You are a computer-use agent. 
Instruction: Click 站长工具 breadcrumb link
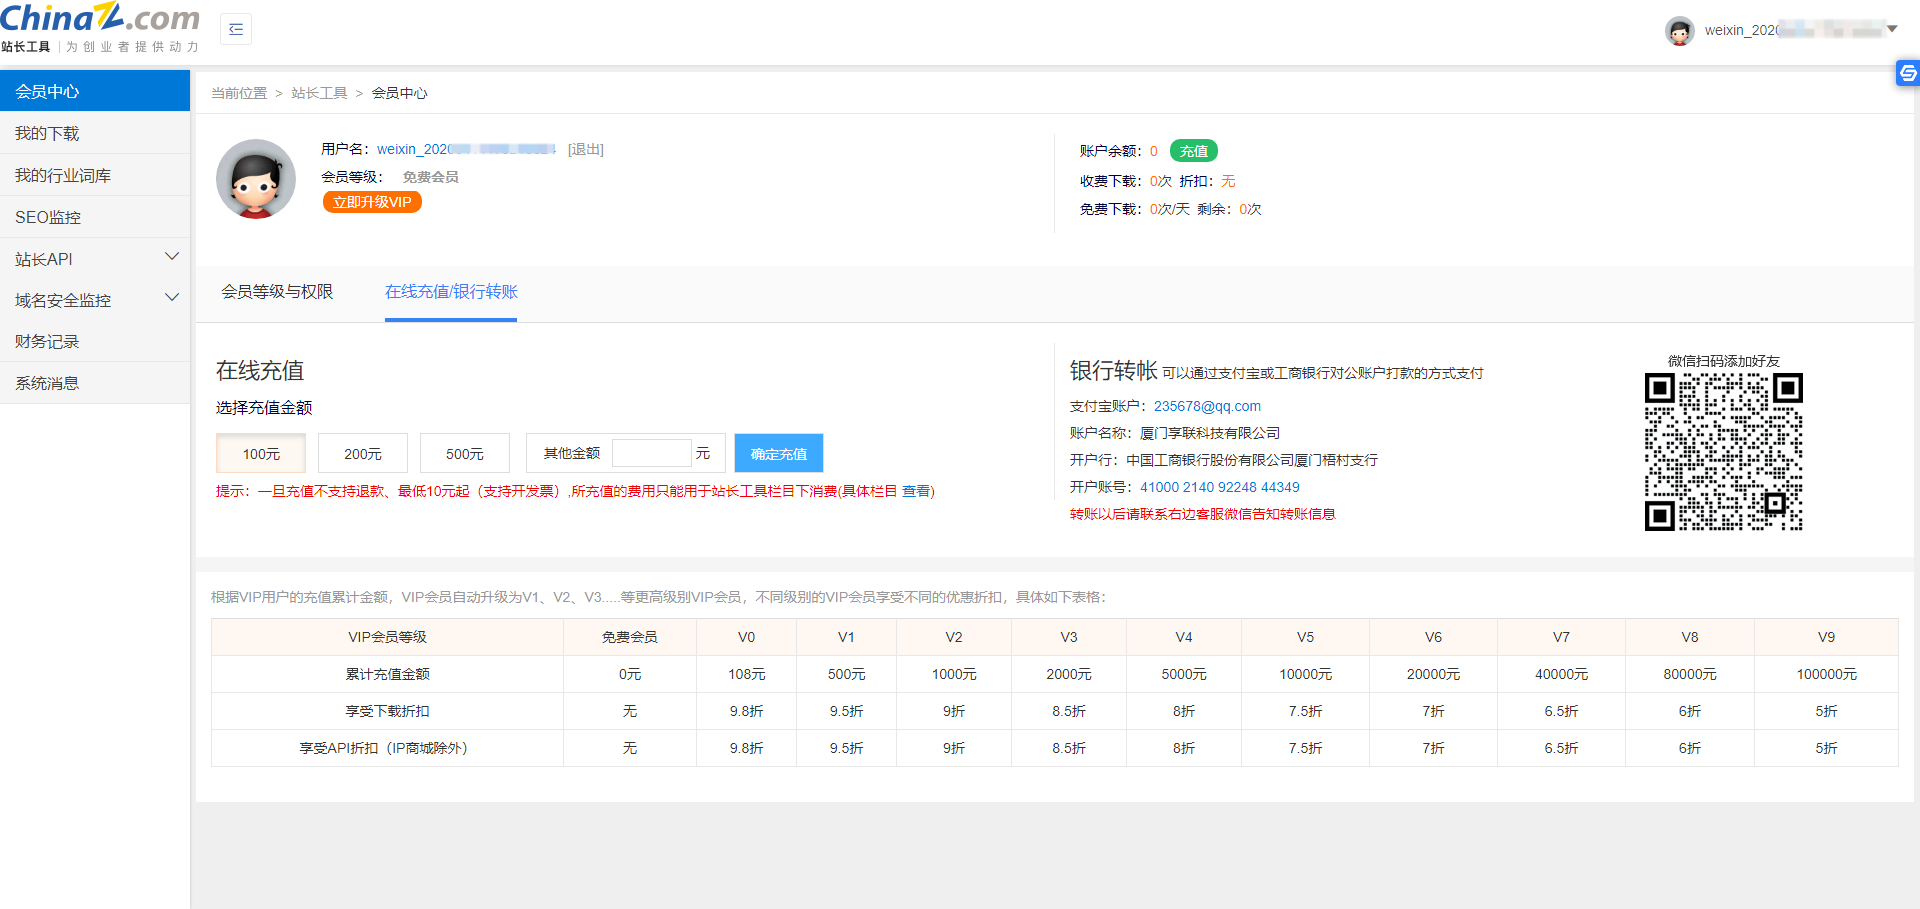point(319,93)
